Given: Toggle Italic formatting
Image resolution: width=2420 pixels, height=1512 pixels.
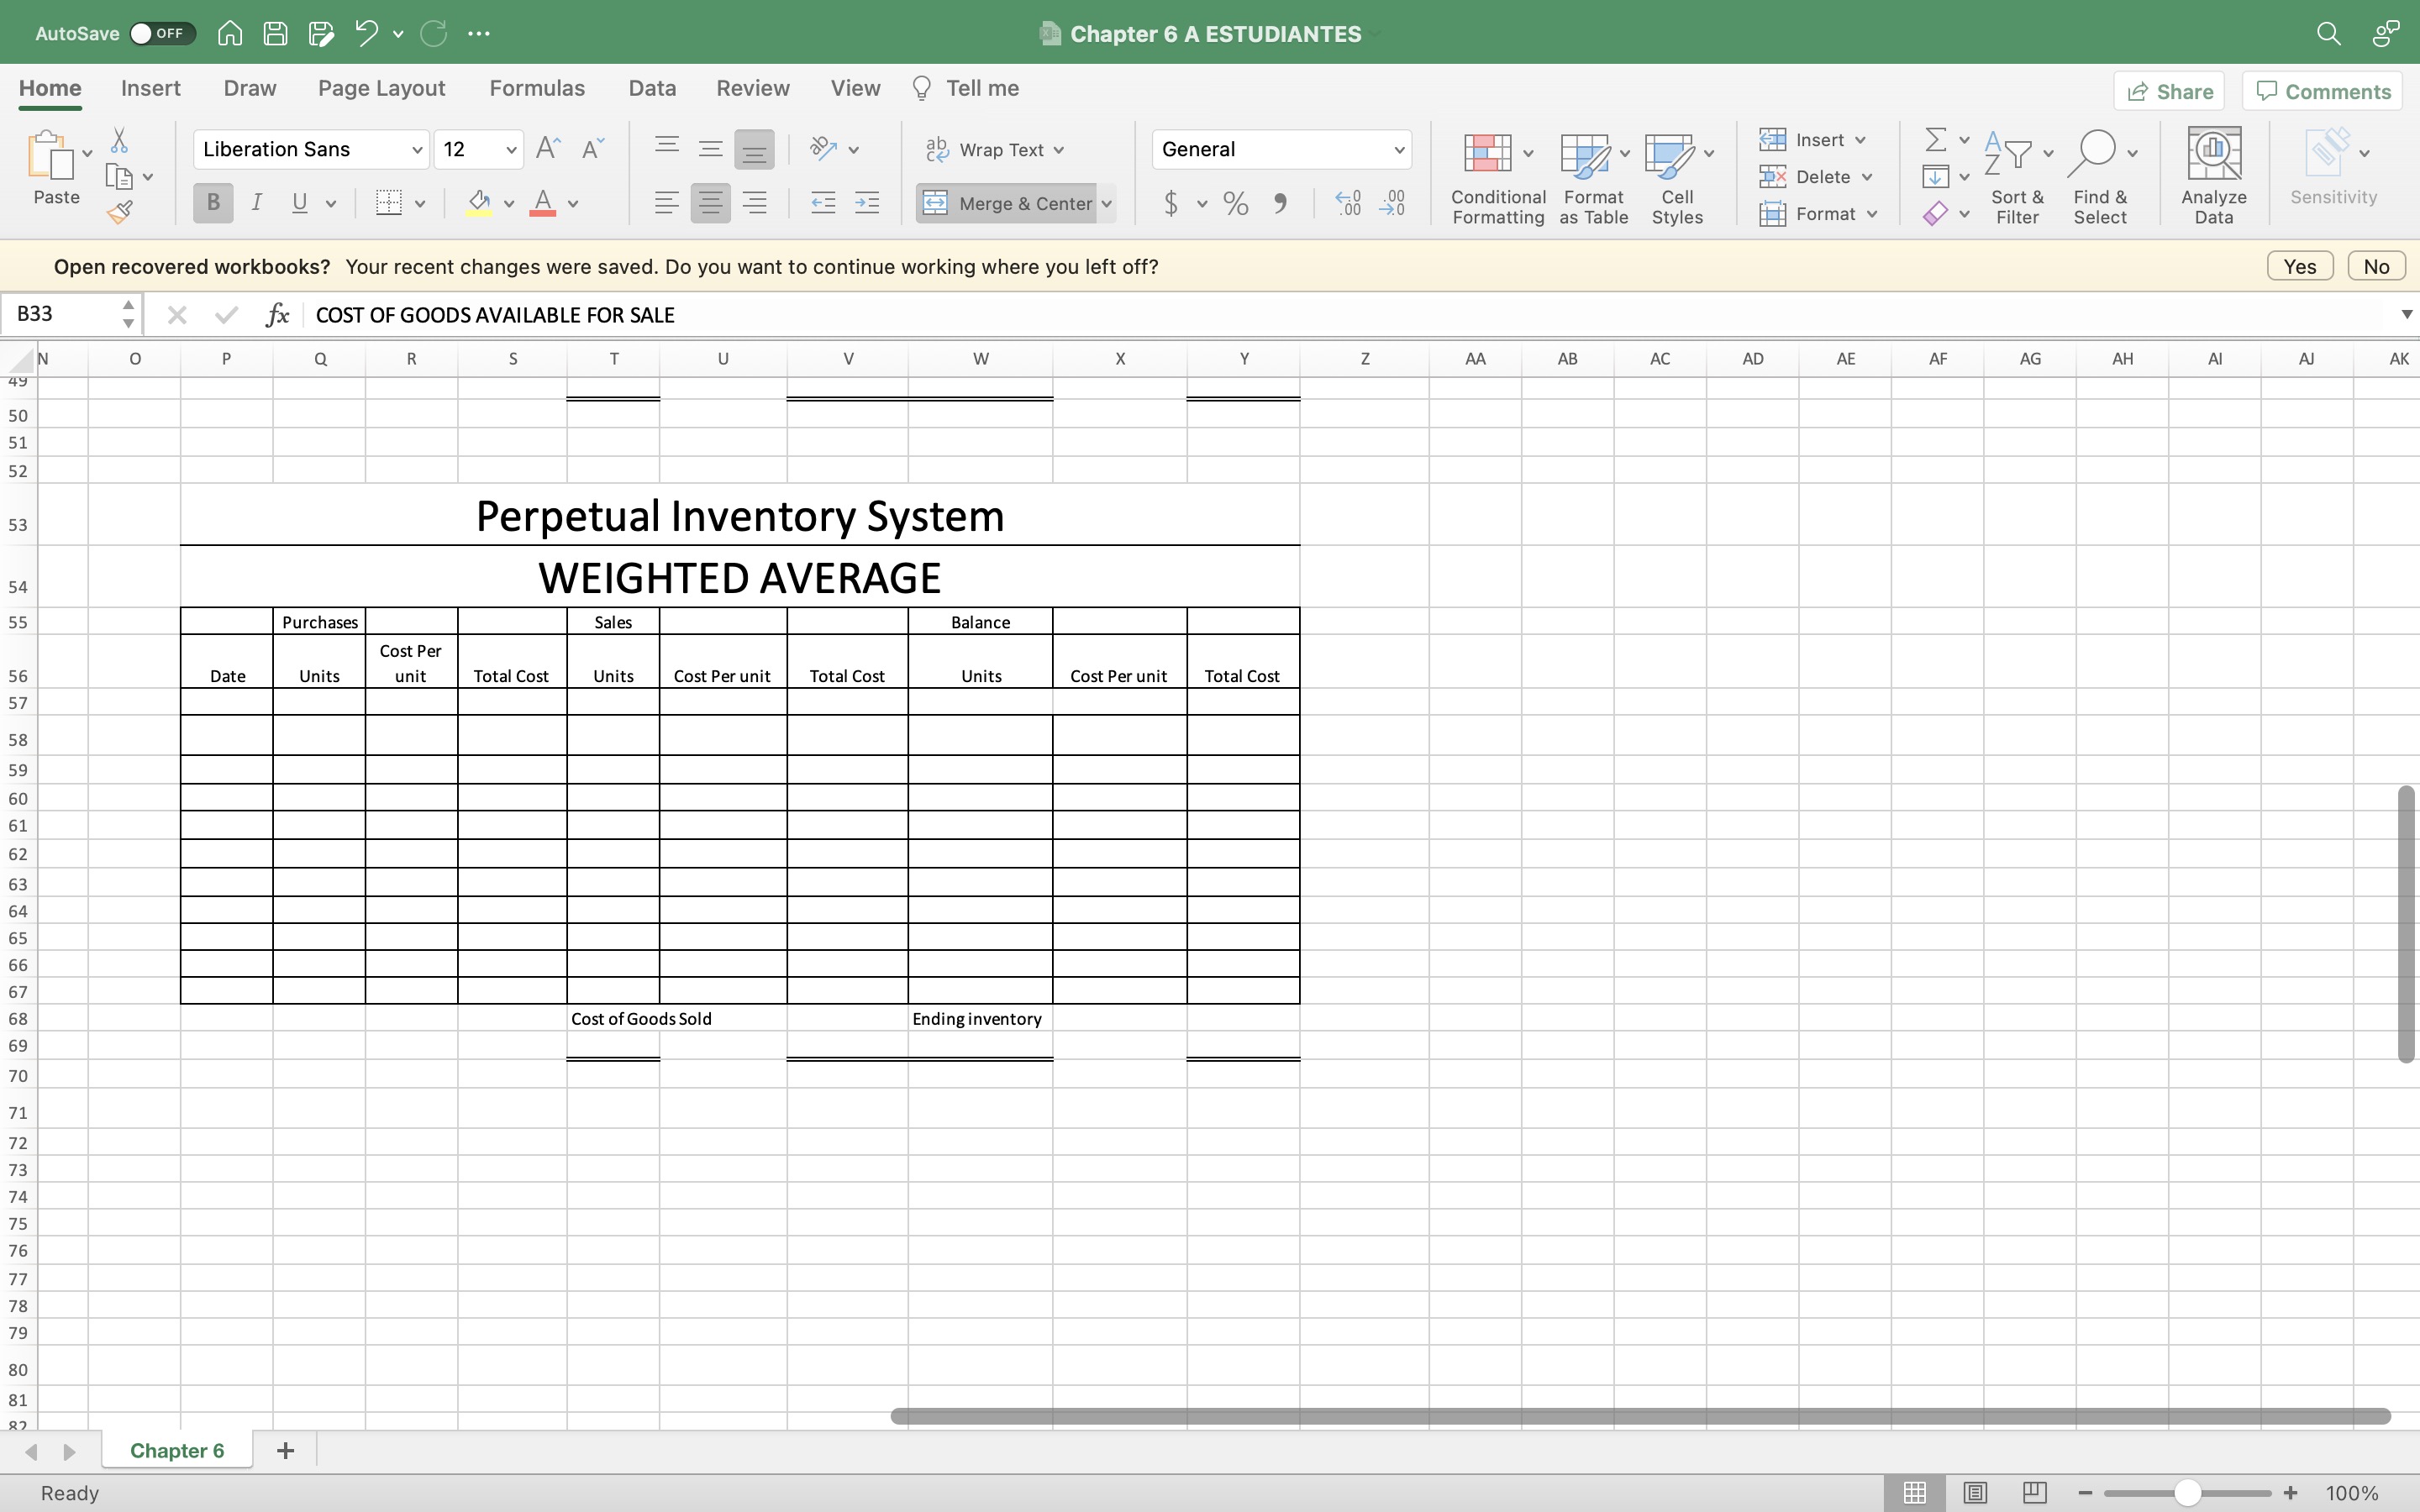Looking at the screenshot, I should 256,203.
